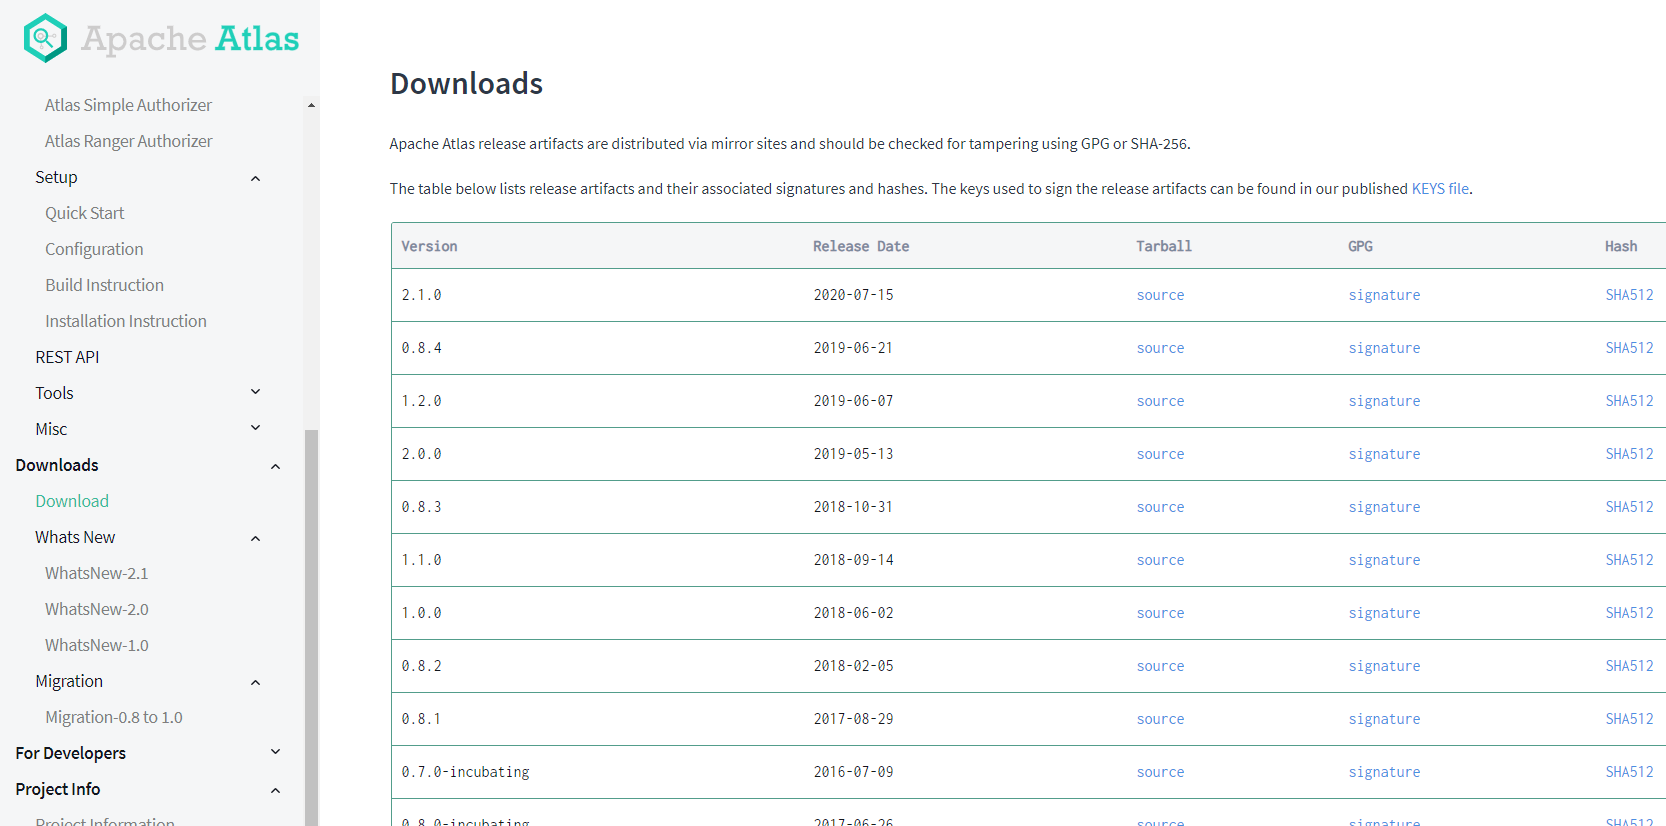Open signature for version 0.8.3
This screenshot has width=1666, height=826.
click(x=1384, y=507)
